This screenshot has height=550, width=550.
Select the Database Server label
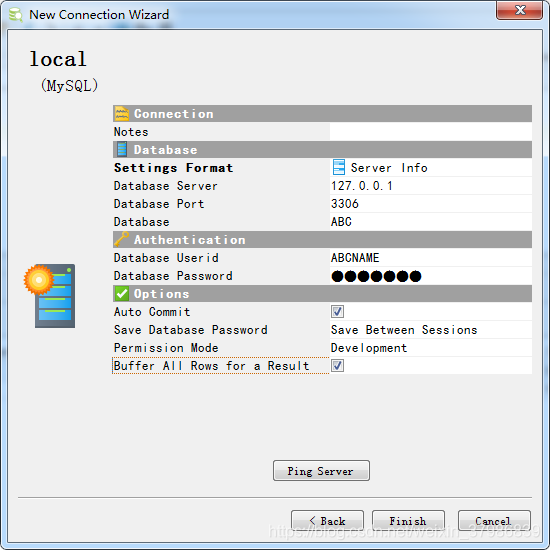pos(166,186)
